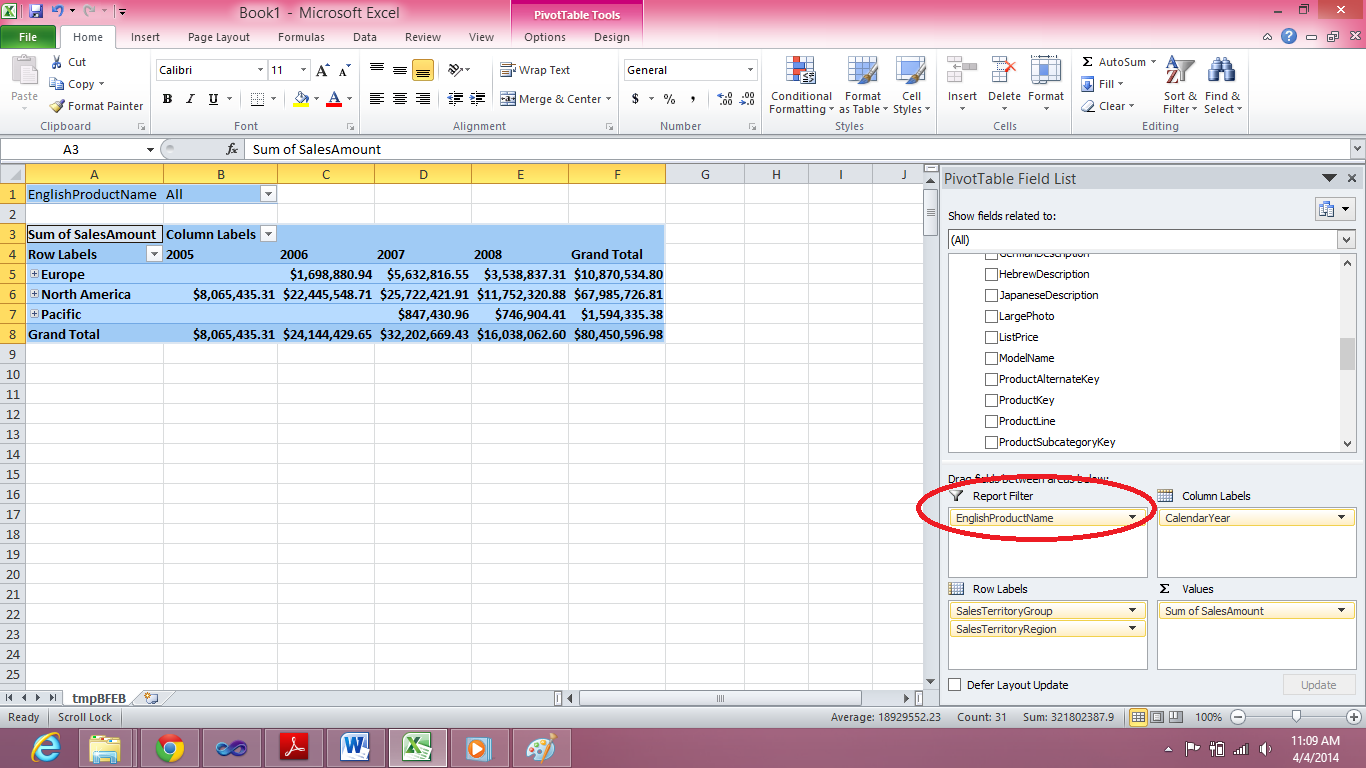The width and height of the screenshot is (1366, 768).
Task: Check the ProductKey field
Action: 991,400
